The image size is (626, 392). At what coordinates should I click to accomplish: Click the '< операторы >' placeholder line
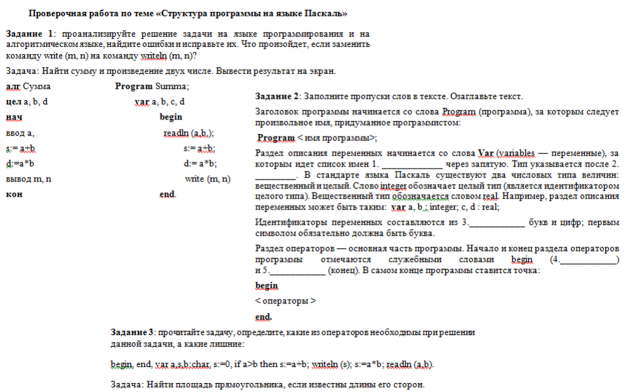coord(285,301)
